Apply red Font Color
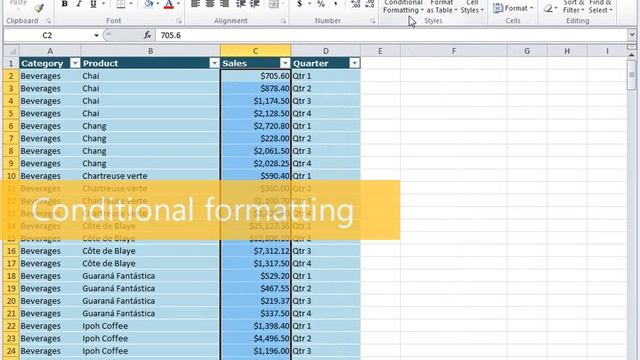The height and width of the screenshot is (360, 640). pos(169,4)
